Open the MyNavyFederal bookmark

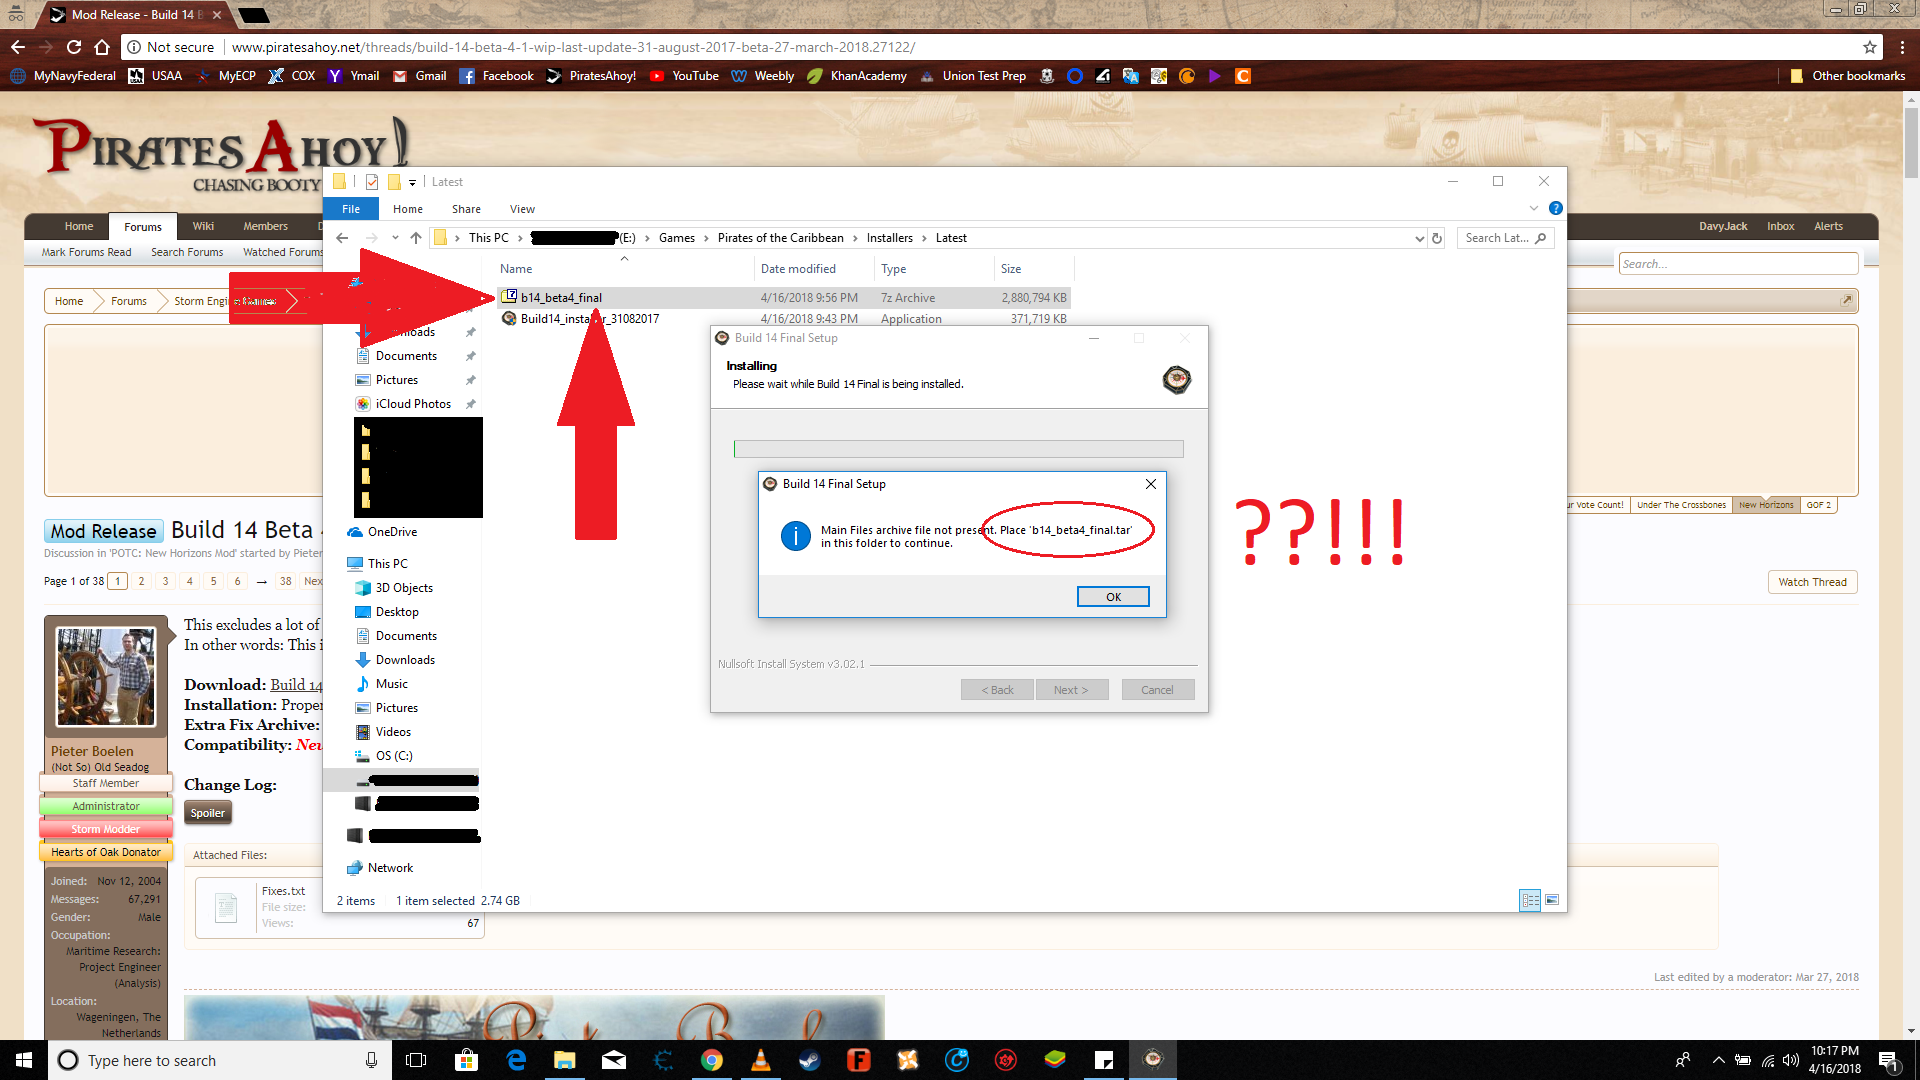coord(64,76)
